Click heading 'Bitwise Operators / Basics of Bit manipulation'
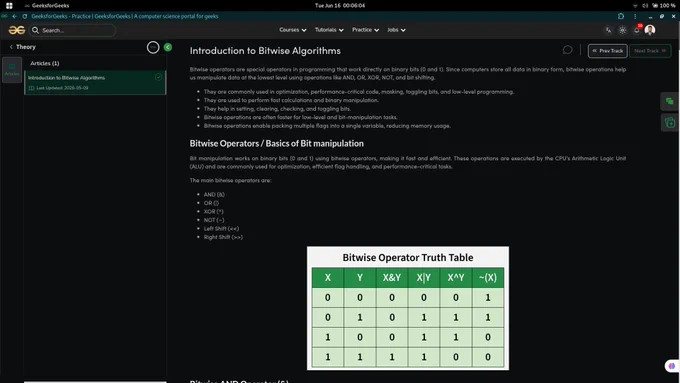Screen dimensions: 680x383 277,144
